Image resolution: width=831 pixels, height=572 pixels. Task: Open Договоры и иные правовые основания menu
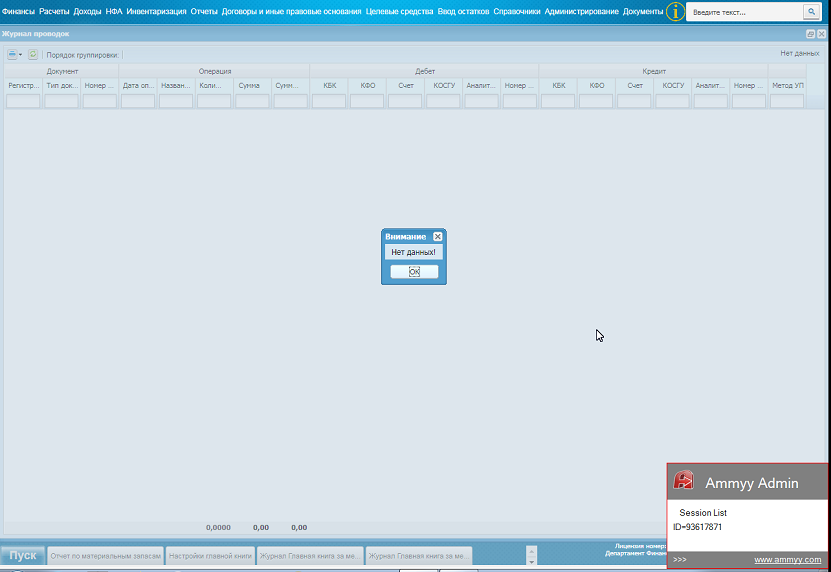pyautogui.click(x=291, y=11)
